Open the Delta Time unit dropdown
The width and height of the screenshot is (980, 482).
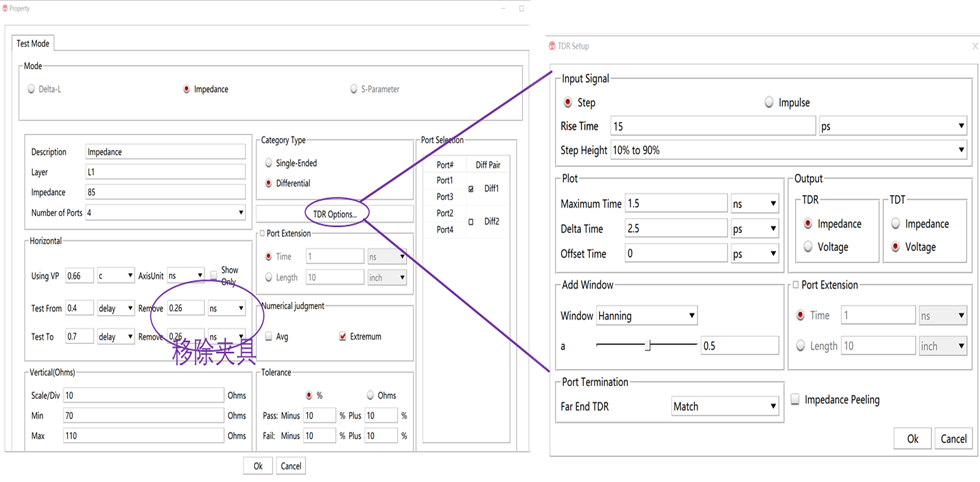[x=755, y=229]
